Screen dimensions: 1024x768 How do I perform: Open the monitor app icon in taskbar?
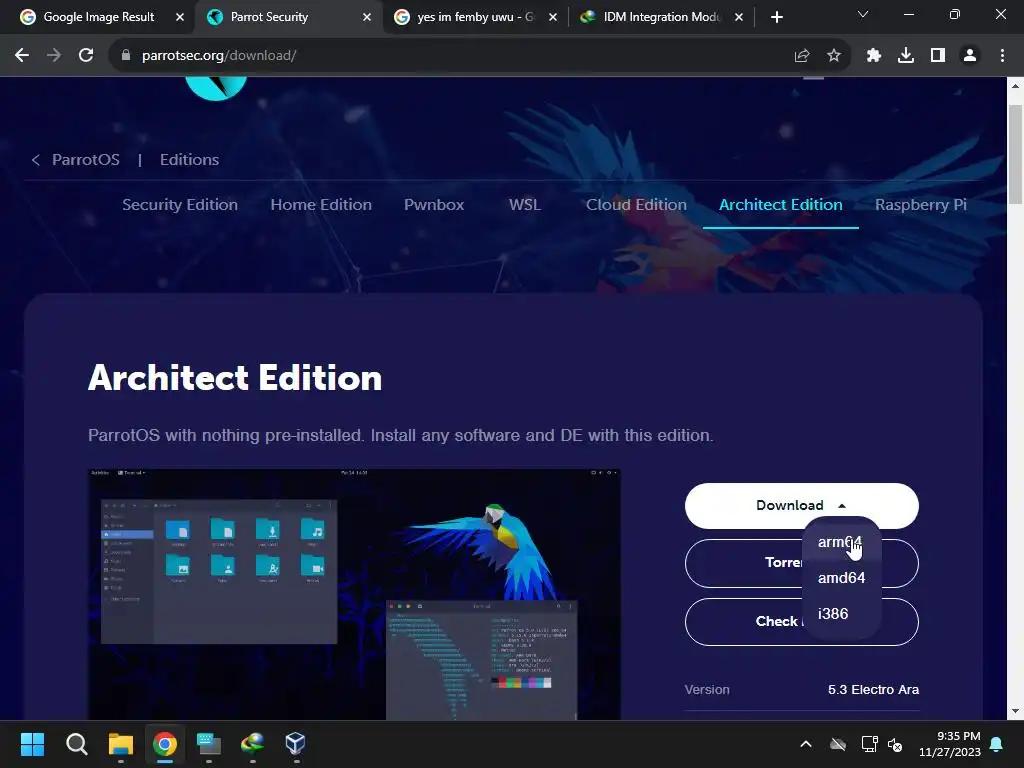tap(208, 744)
